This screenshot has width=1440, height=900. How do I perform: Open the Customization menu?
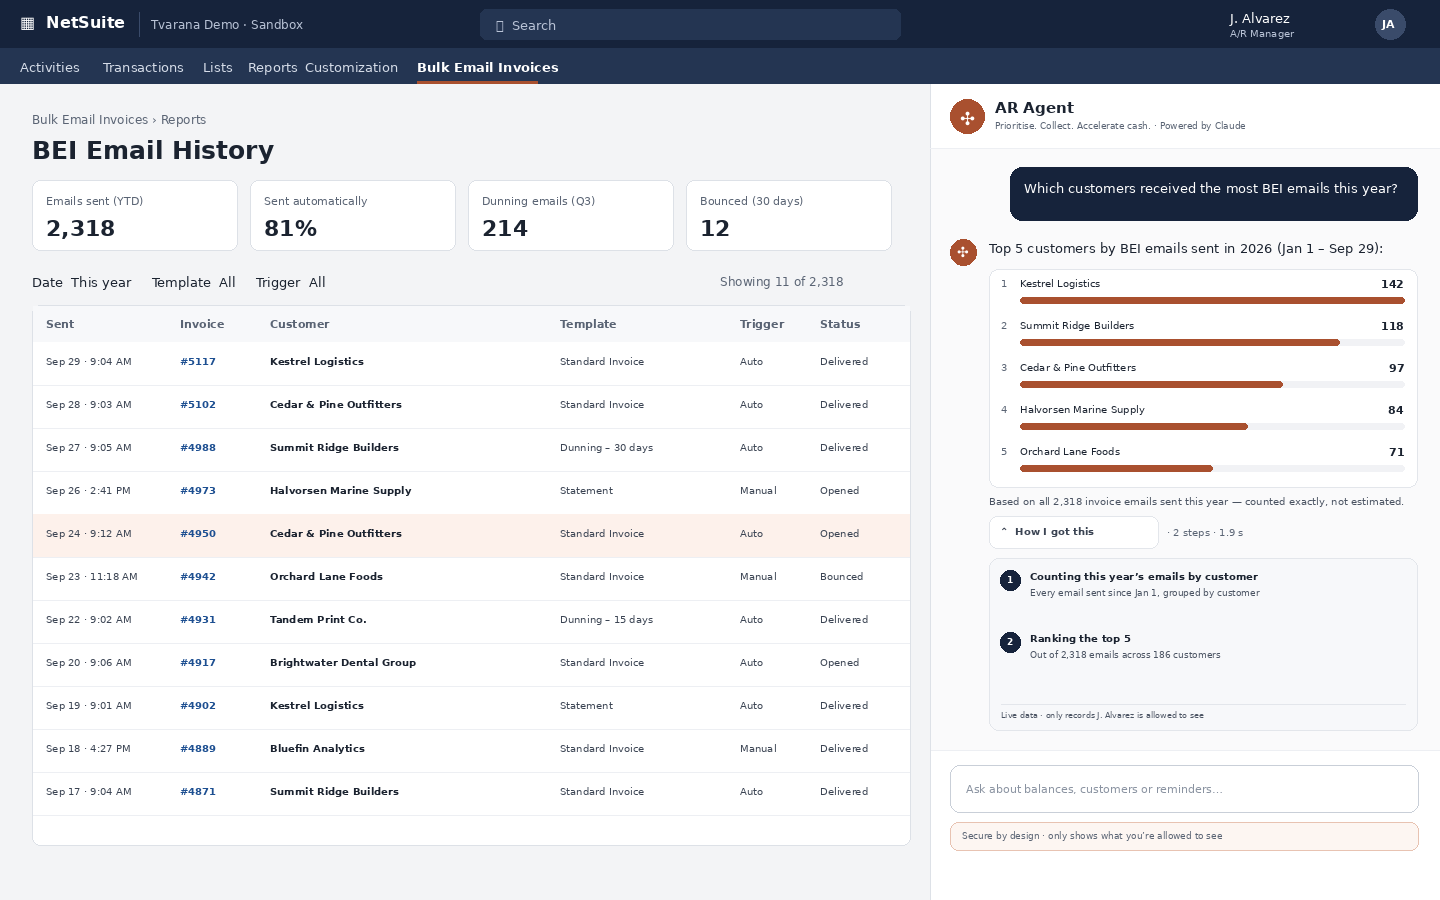click(x=351, y=68)
